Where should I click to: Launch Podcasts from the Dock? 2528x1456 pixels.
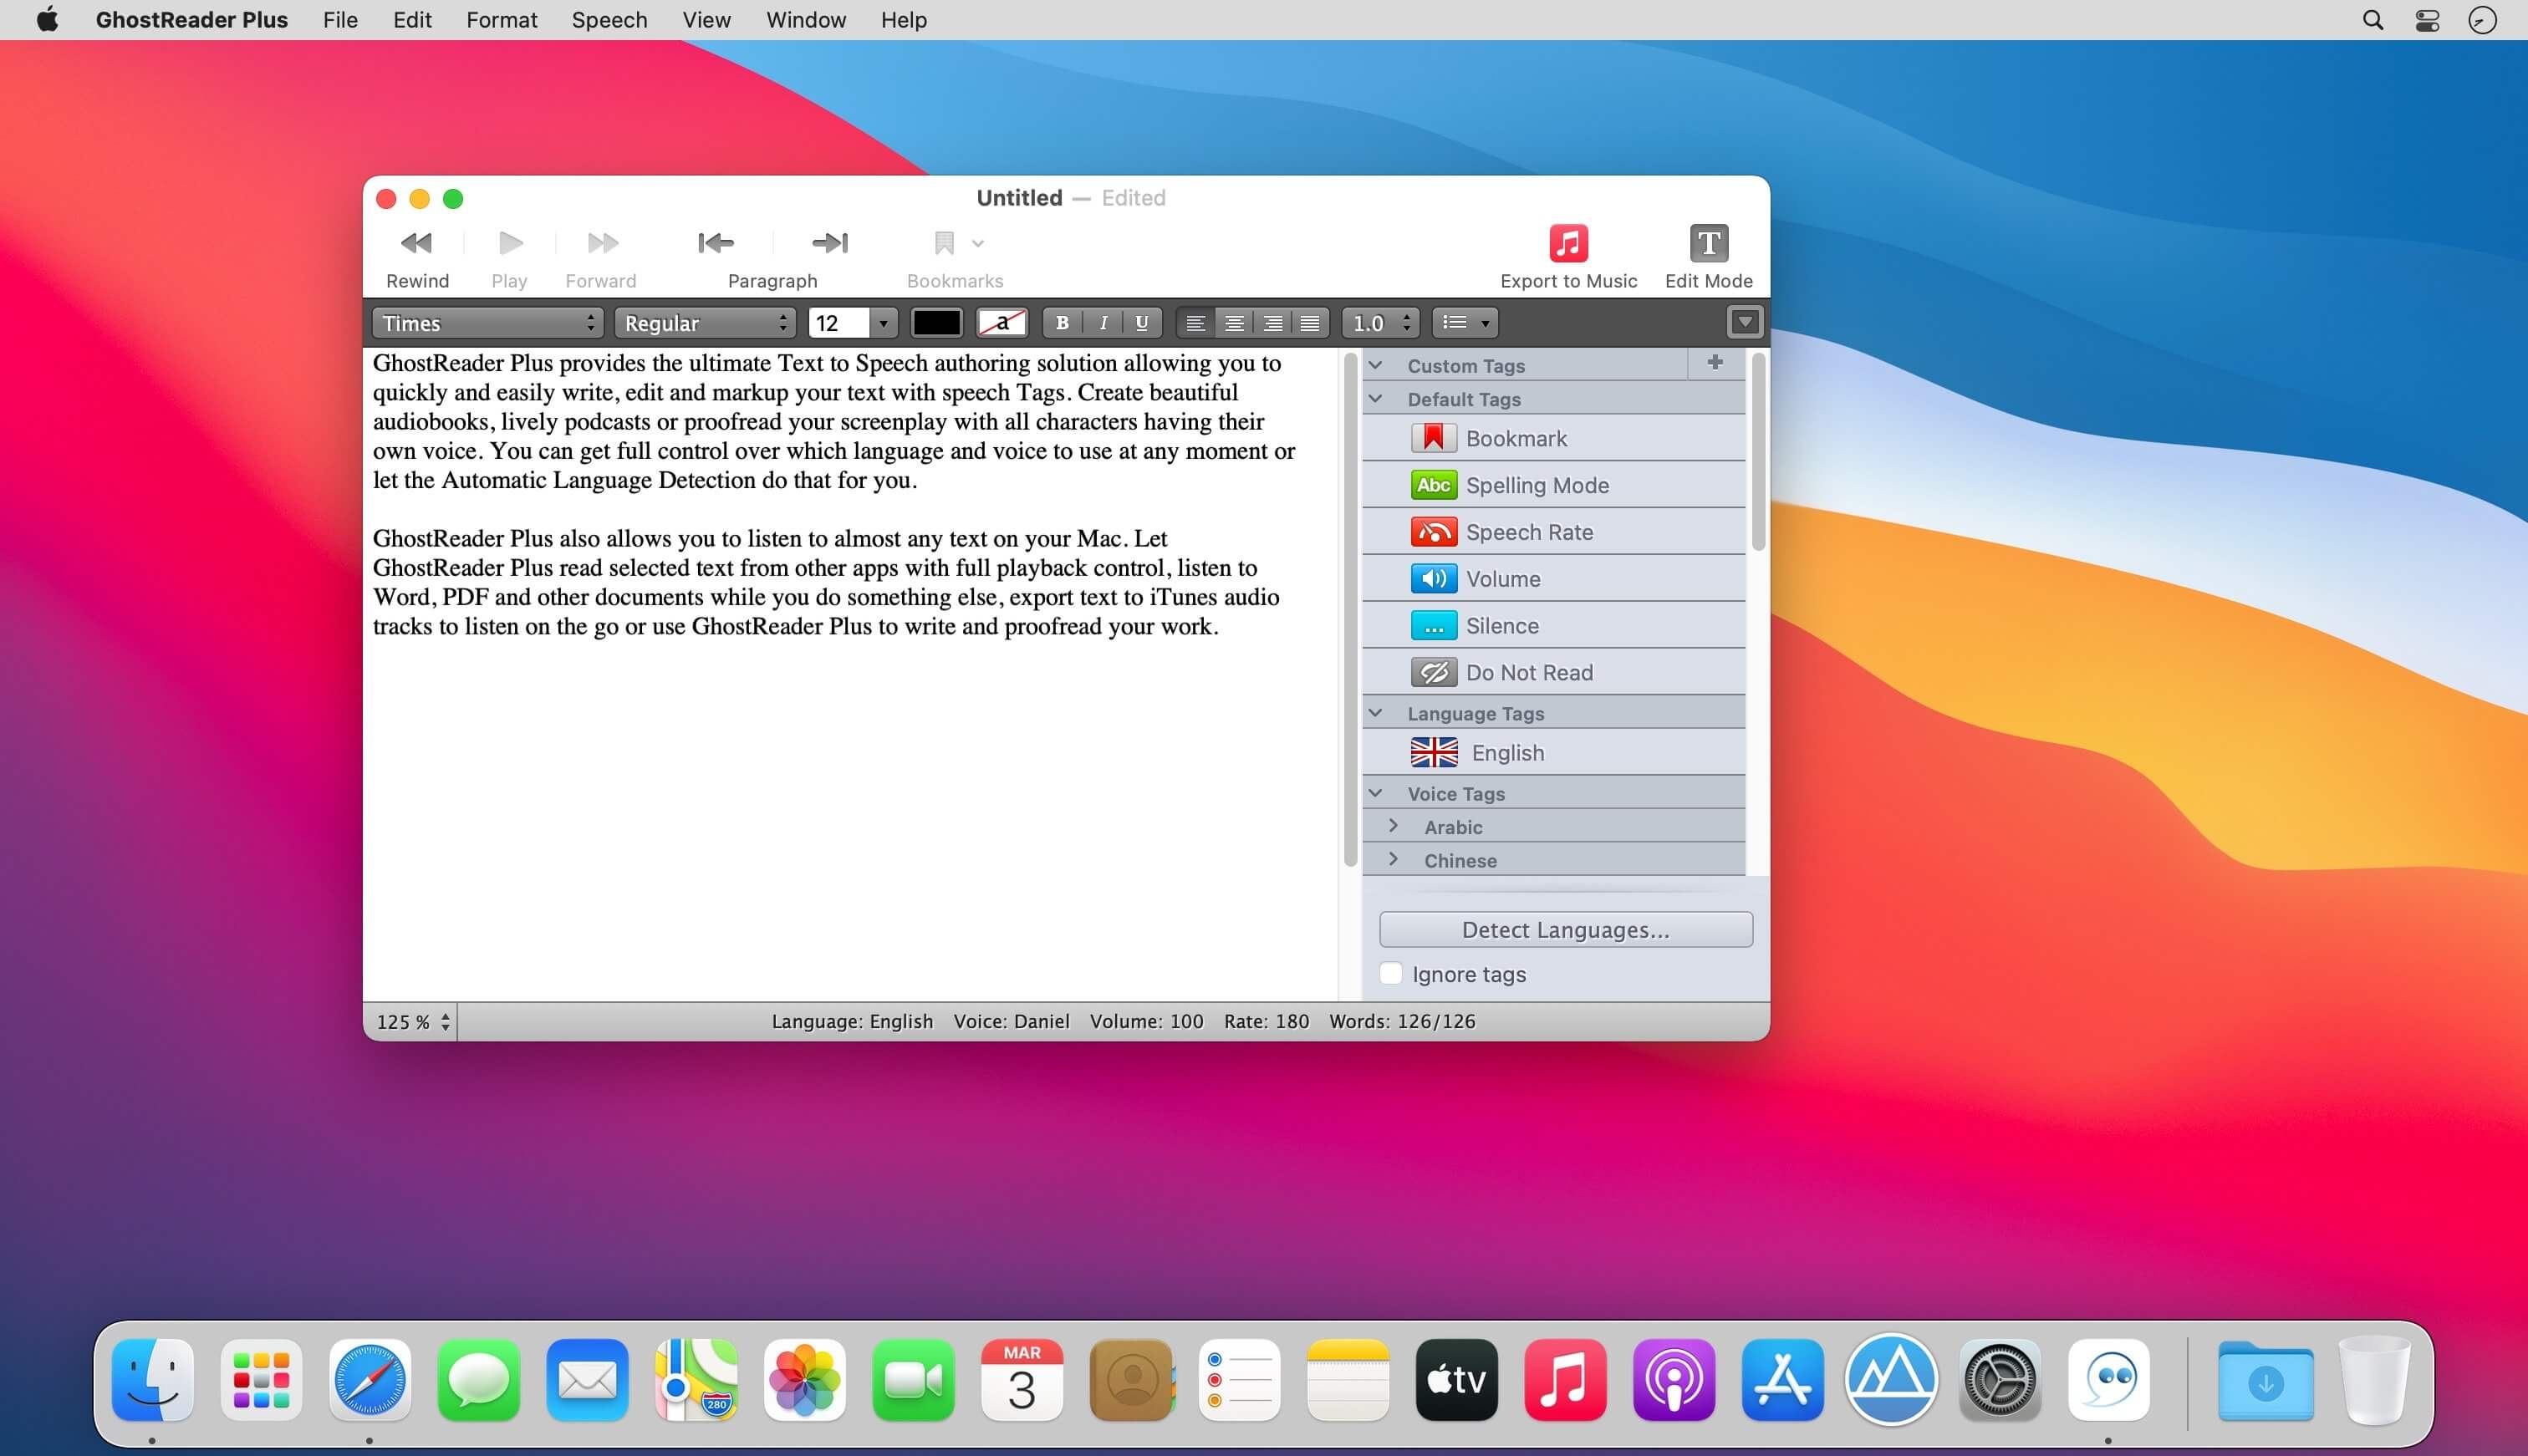click(1674, 1380)
